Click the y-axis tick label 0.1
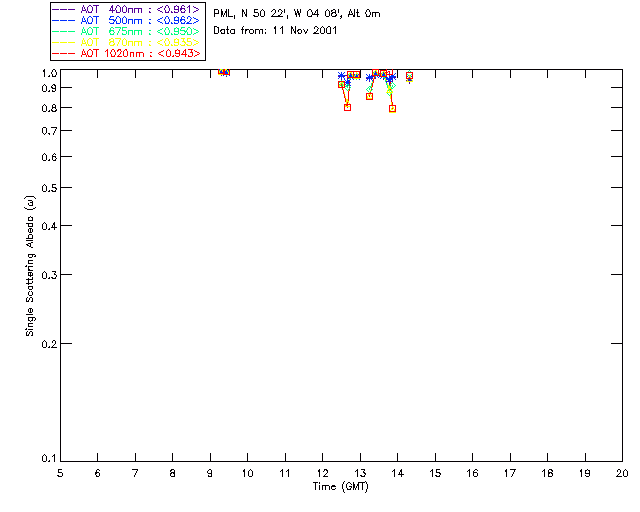This screenshot has width=640, height=512. click(x=49, y=459)
